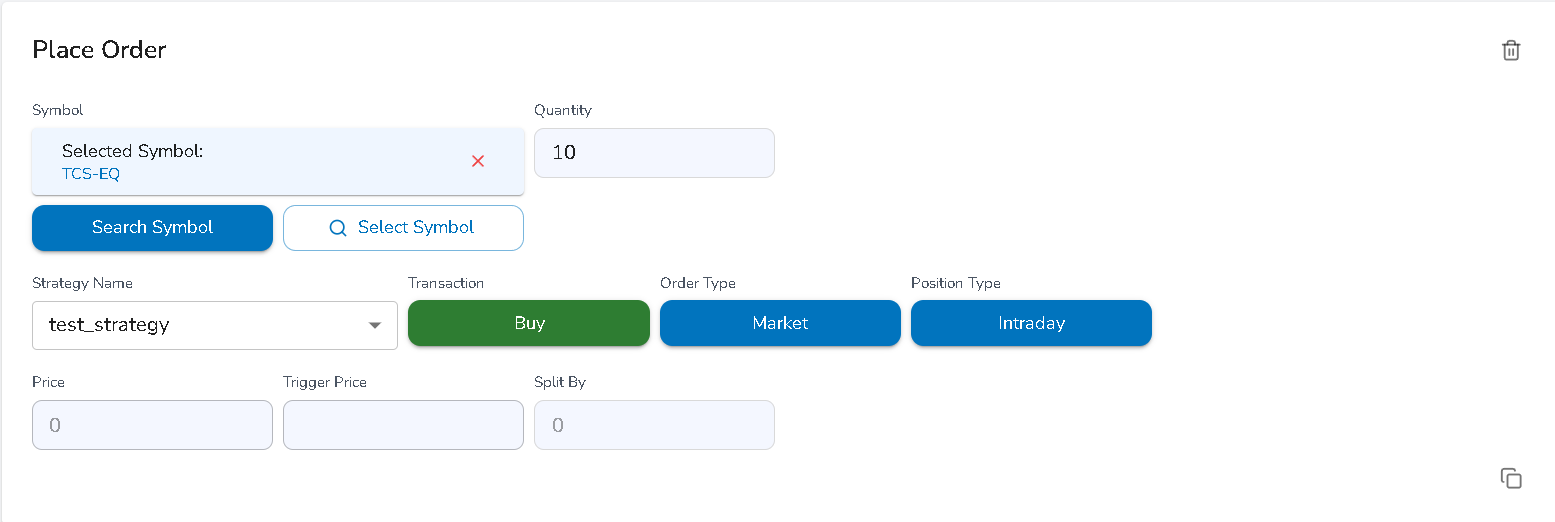Click into the Price field

pos(152,425)
